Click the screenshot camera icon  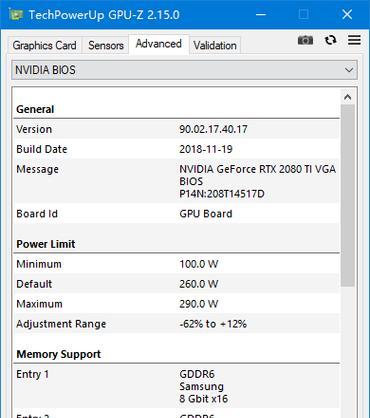pos(305,40)
